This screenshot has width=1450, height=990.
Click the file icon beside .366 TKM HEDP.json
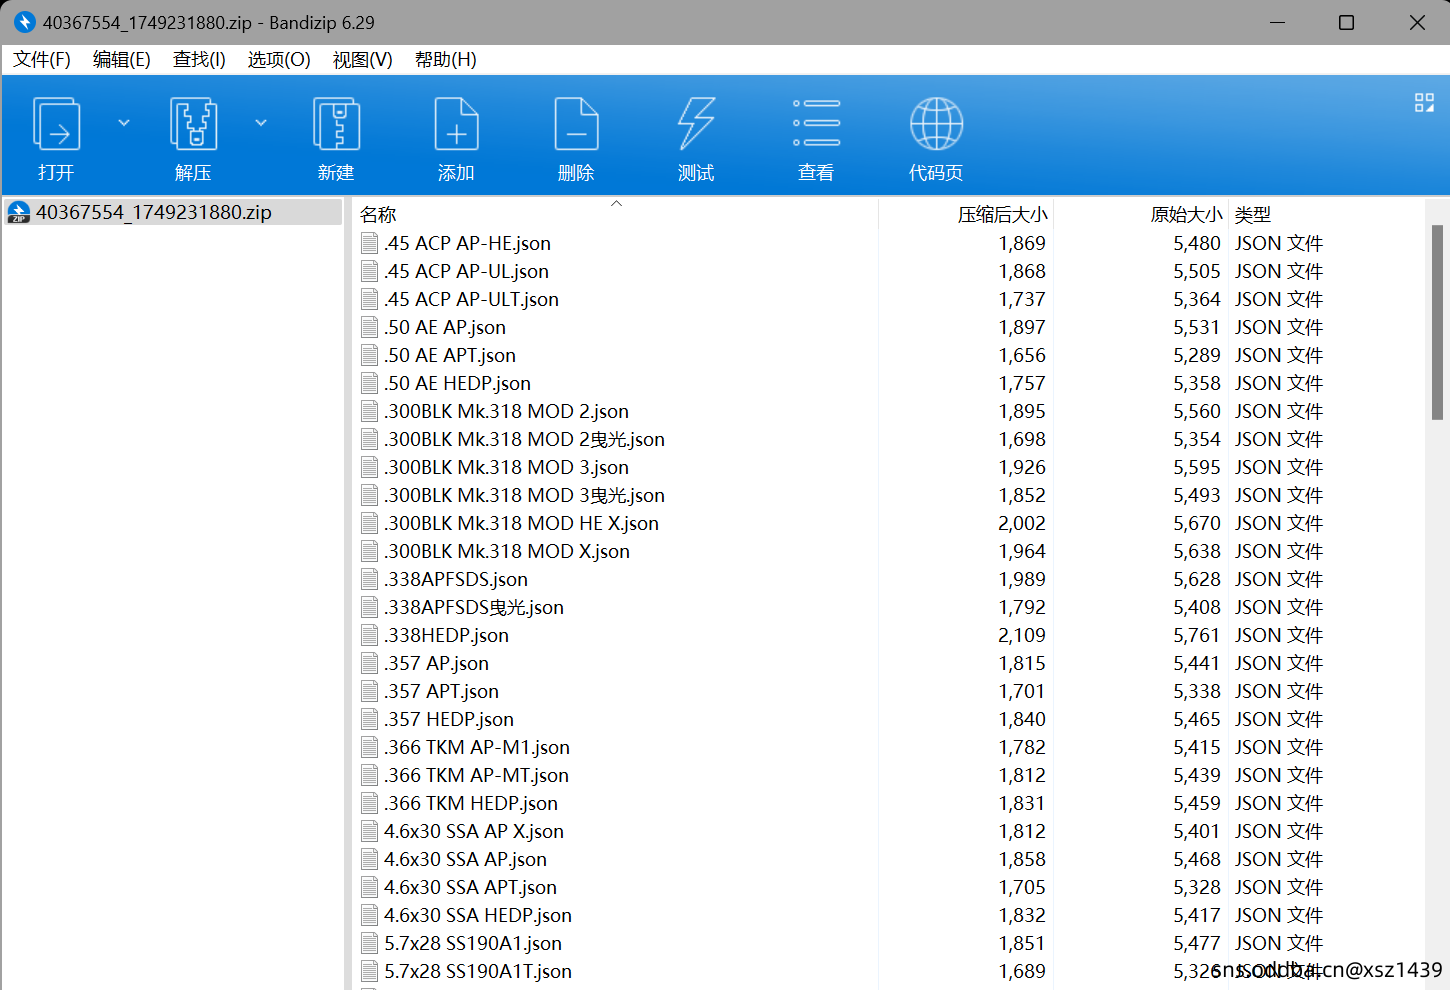pos(370,803)
